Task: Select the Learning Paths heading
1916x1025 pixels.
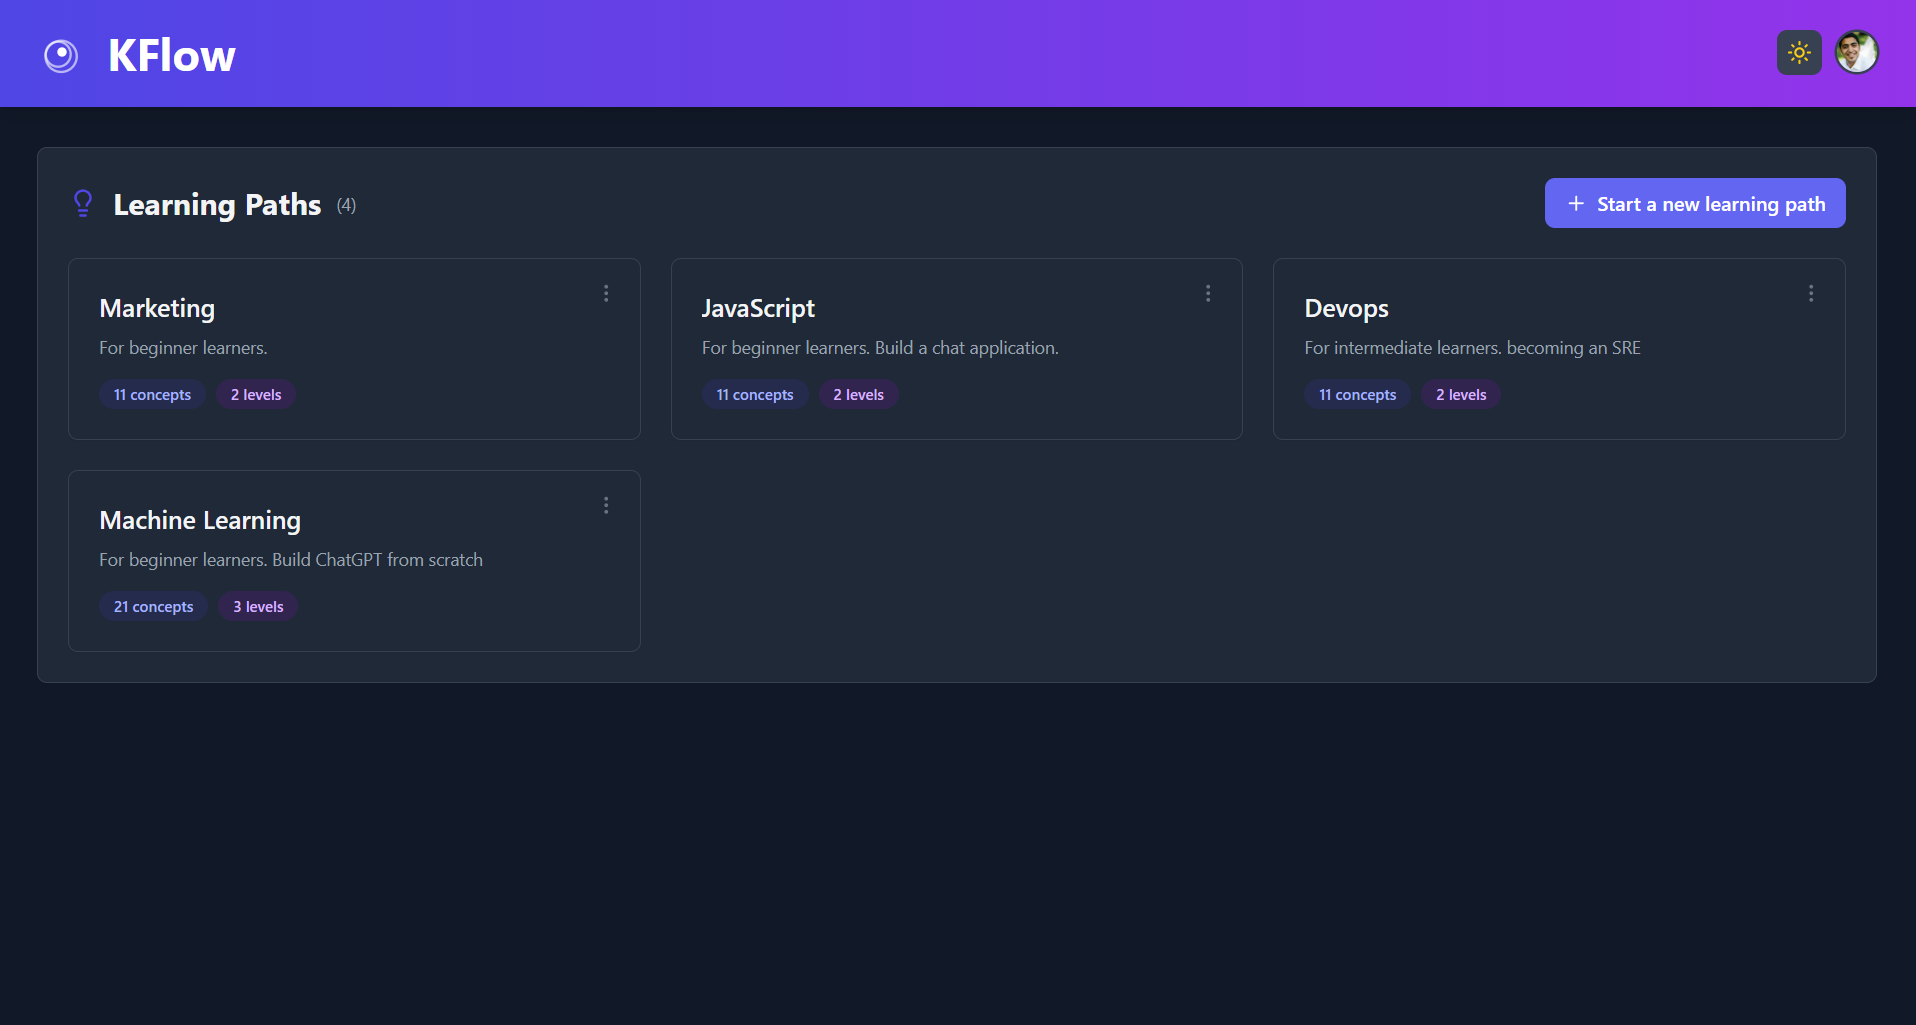Action: tap(217, 205)
